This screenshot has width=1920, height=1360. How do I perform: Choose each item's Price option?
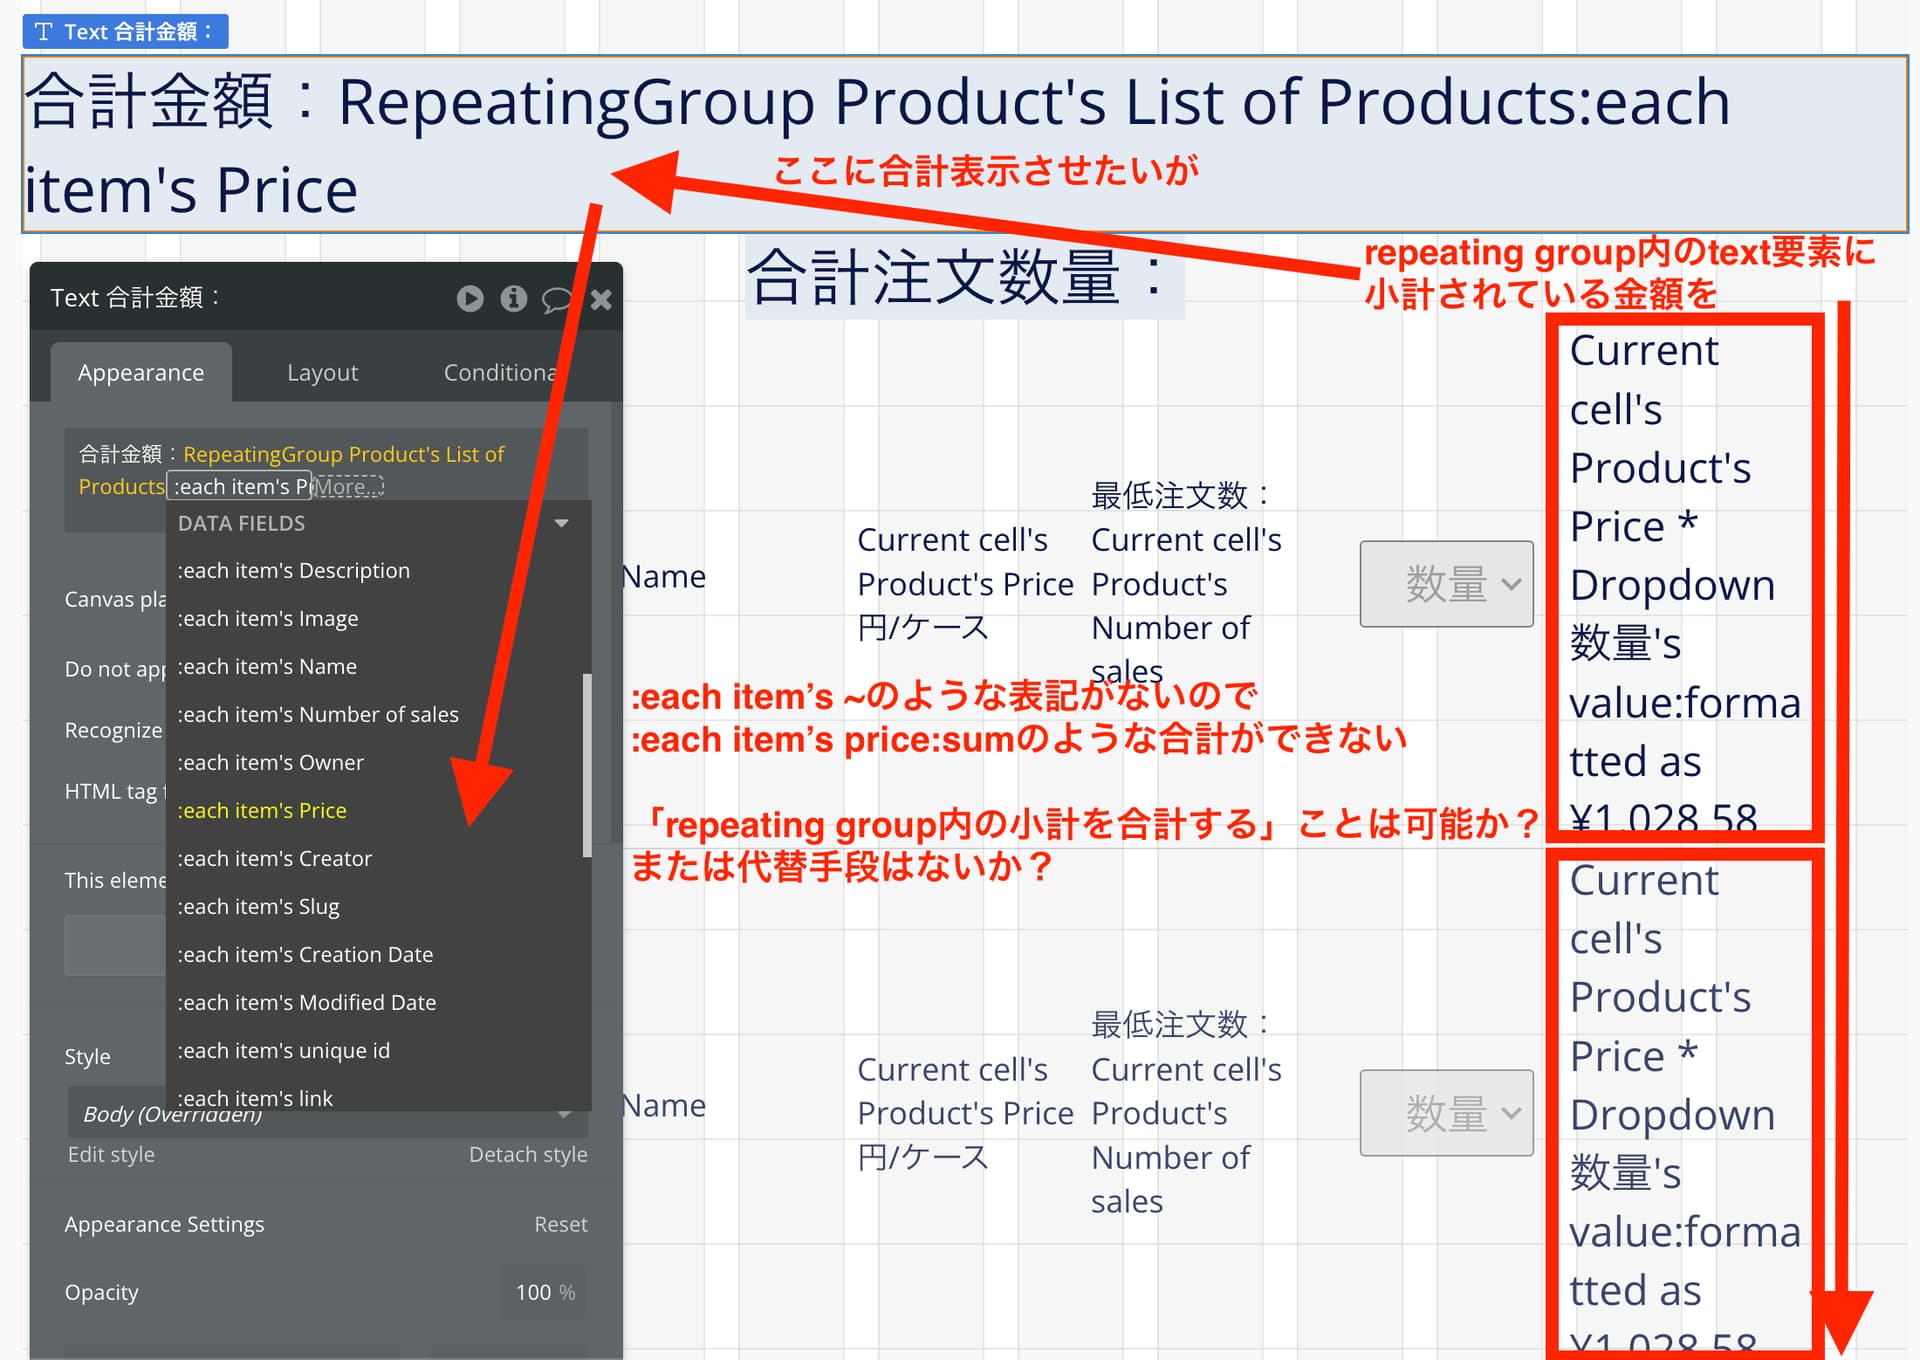pos(262,810)
